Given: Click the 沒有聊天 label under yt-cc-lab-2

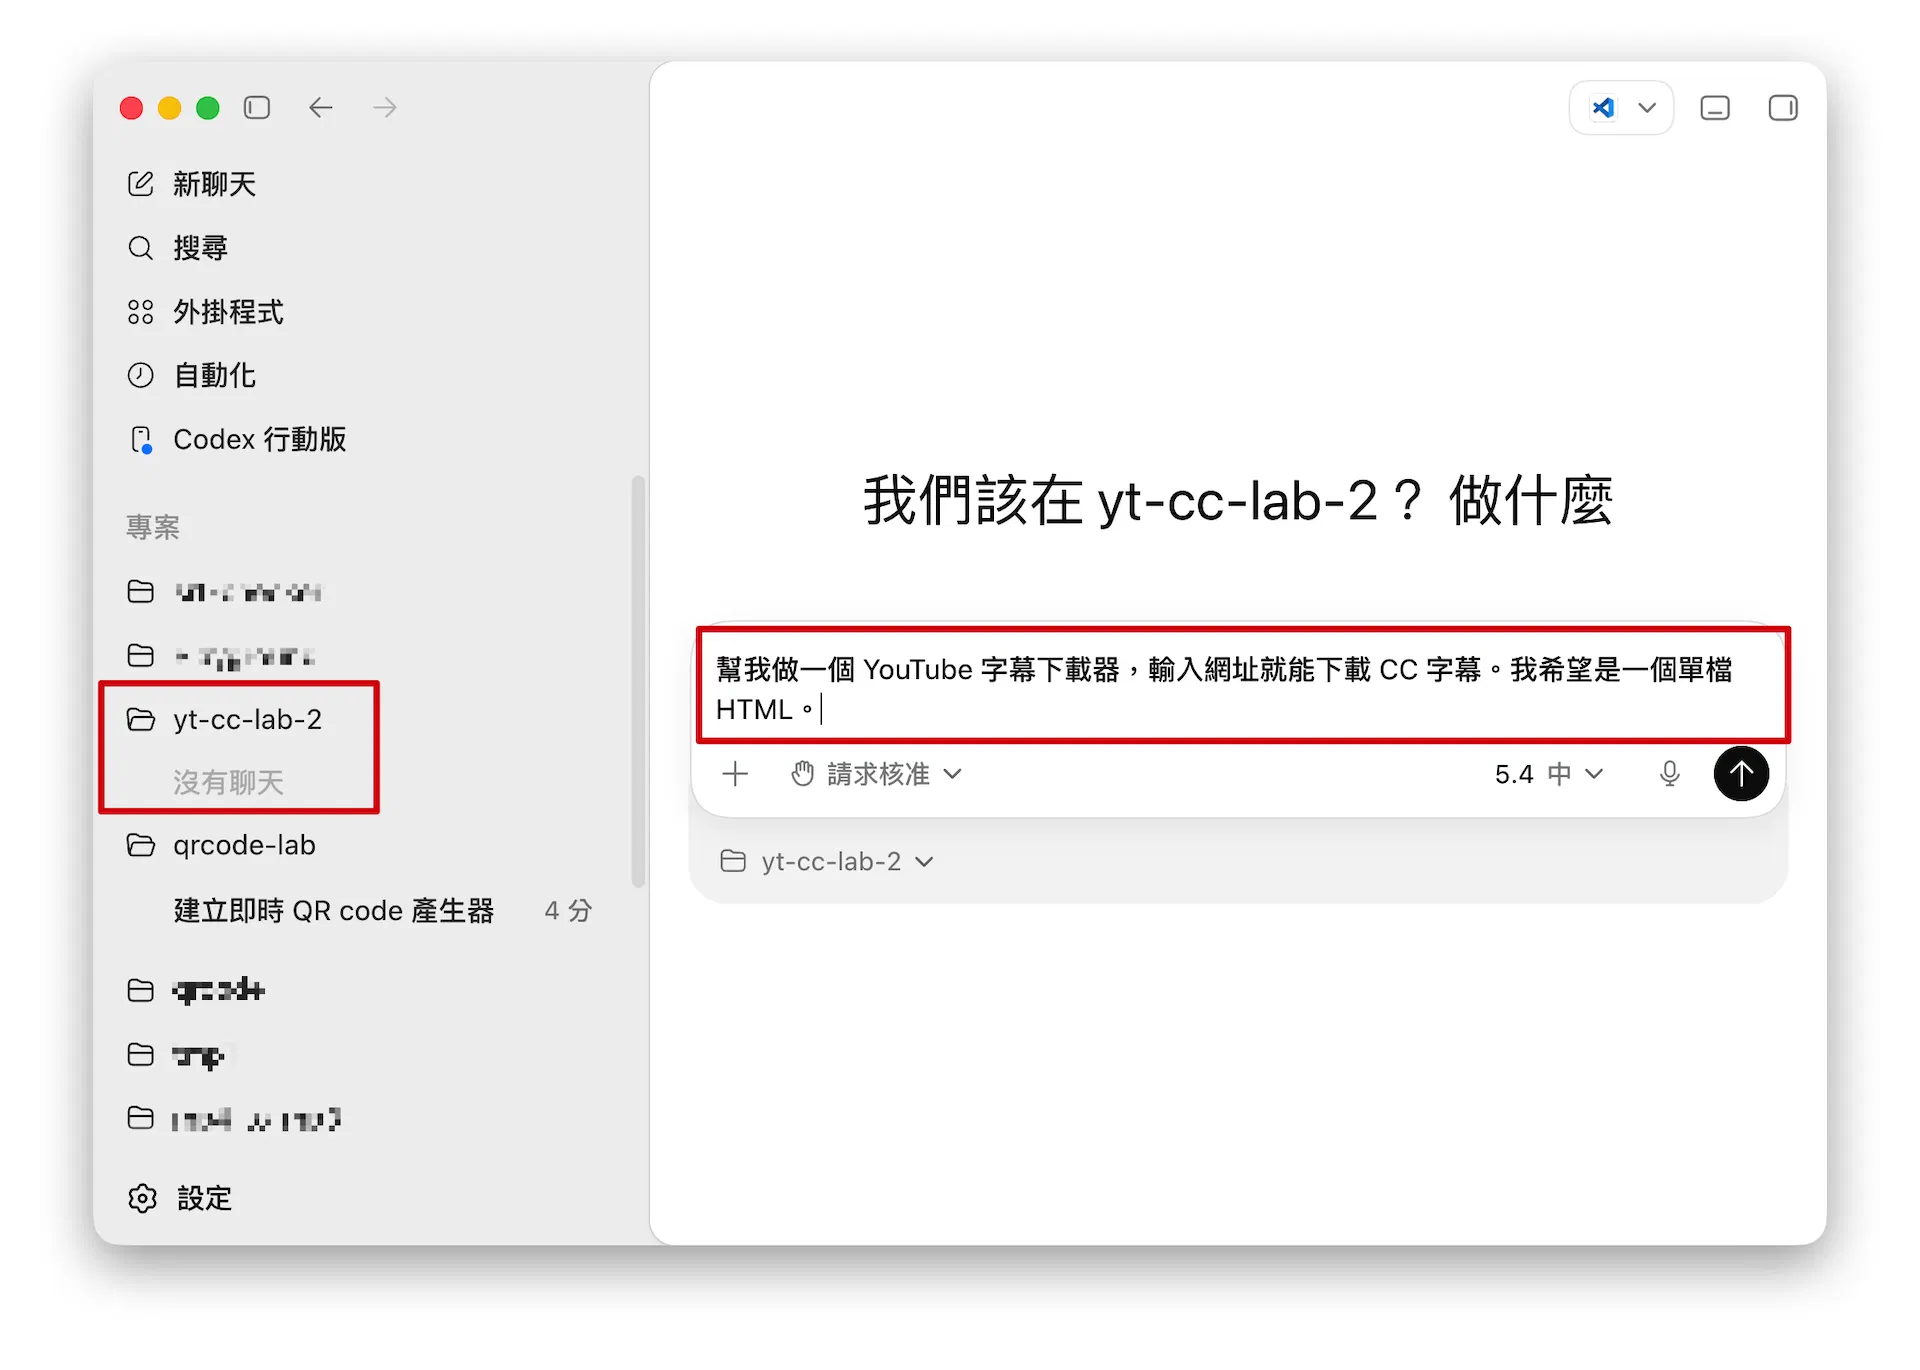Looking at the screenshot, I should coord(229,782).
